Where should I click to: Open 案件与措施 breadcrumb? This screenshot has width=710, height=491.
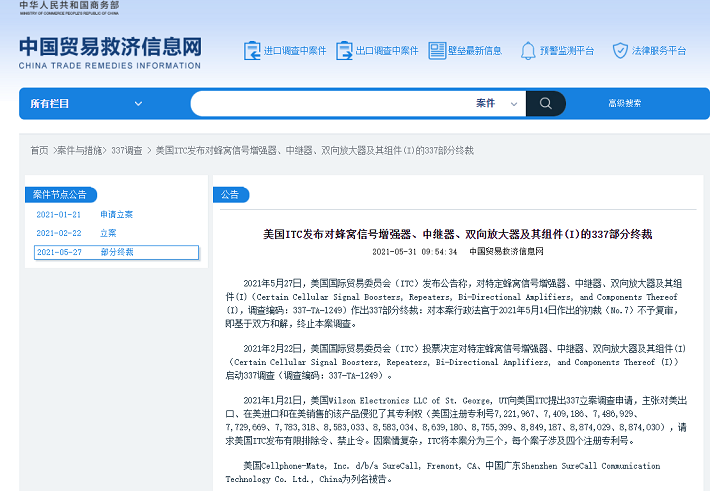click(79, 150)
